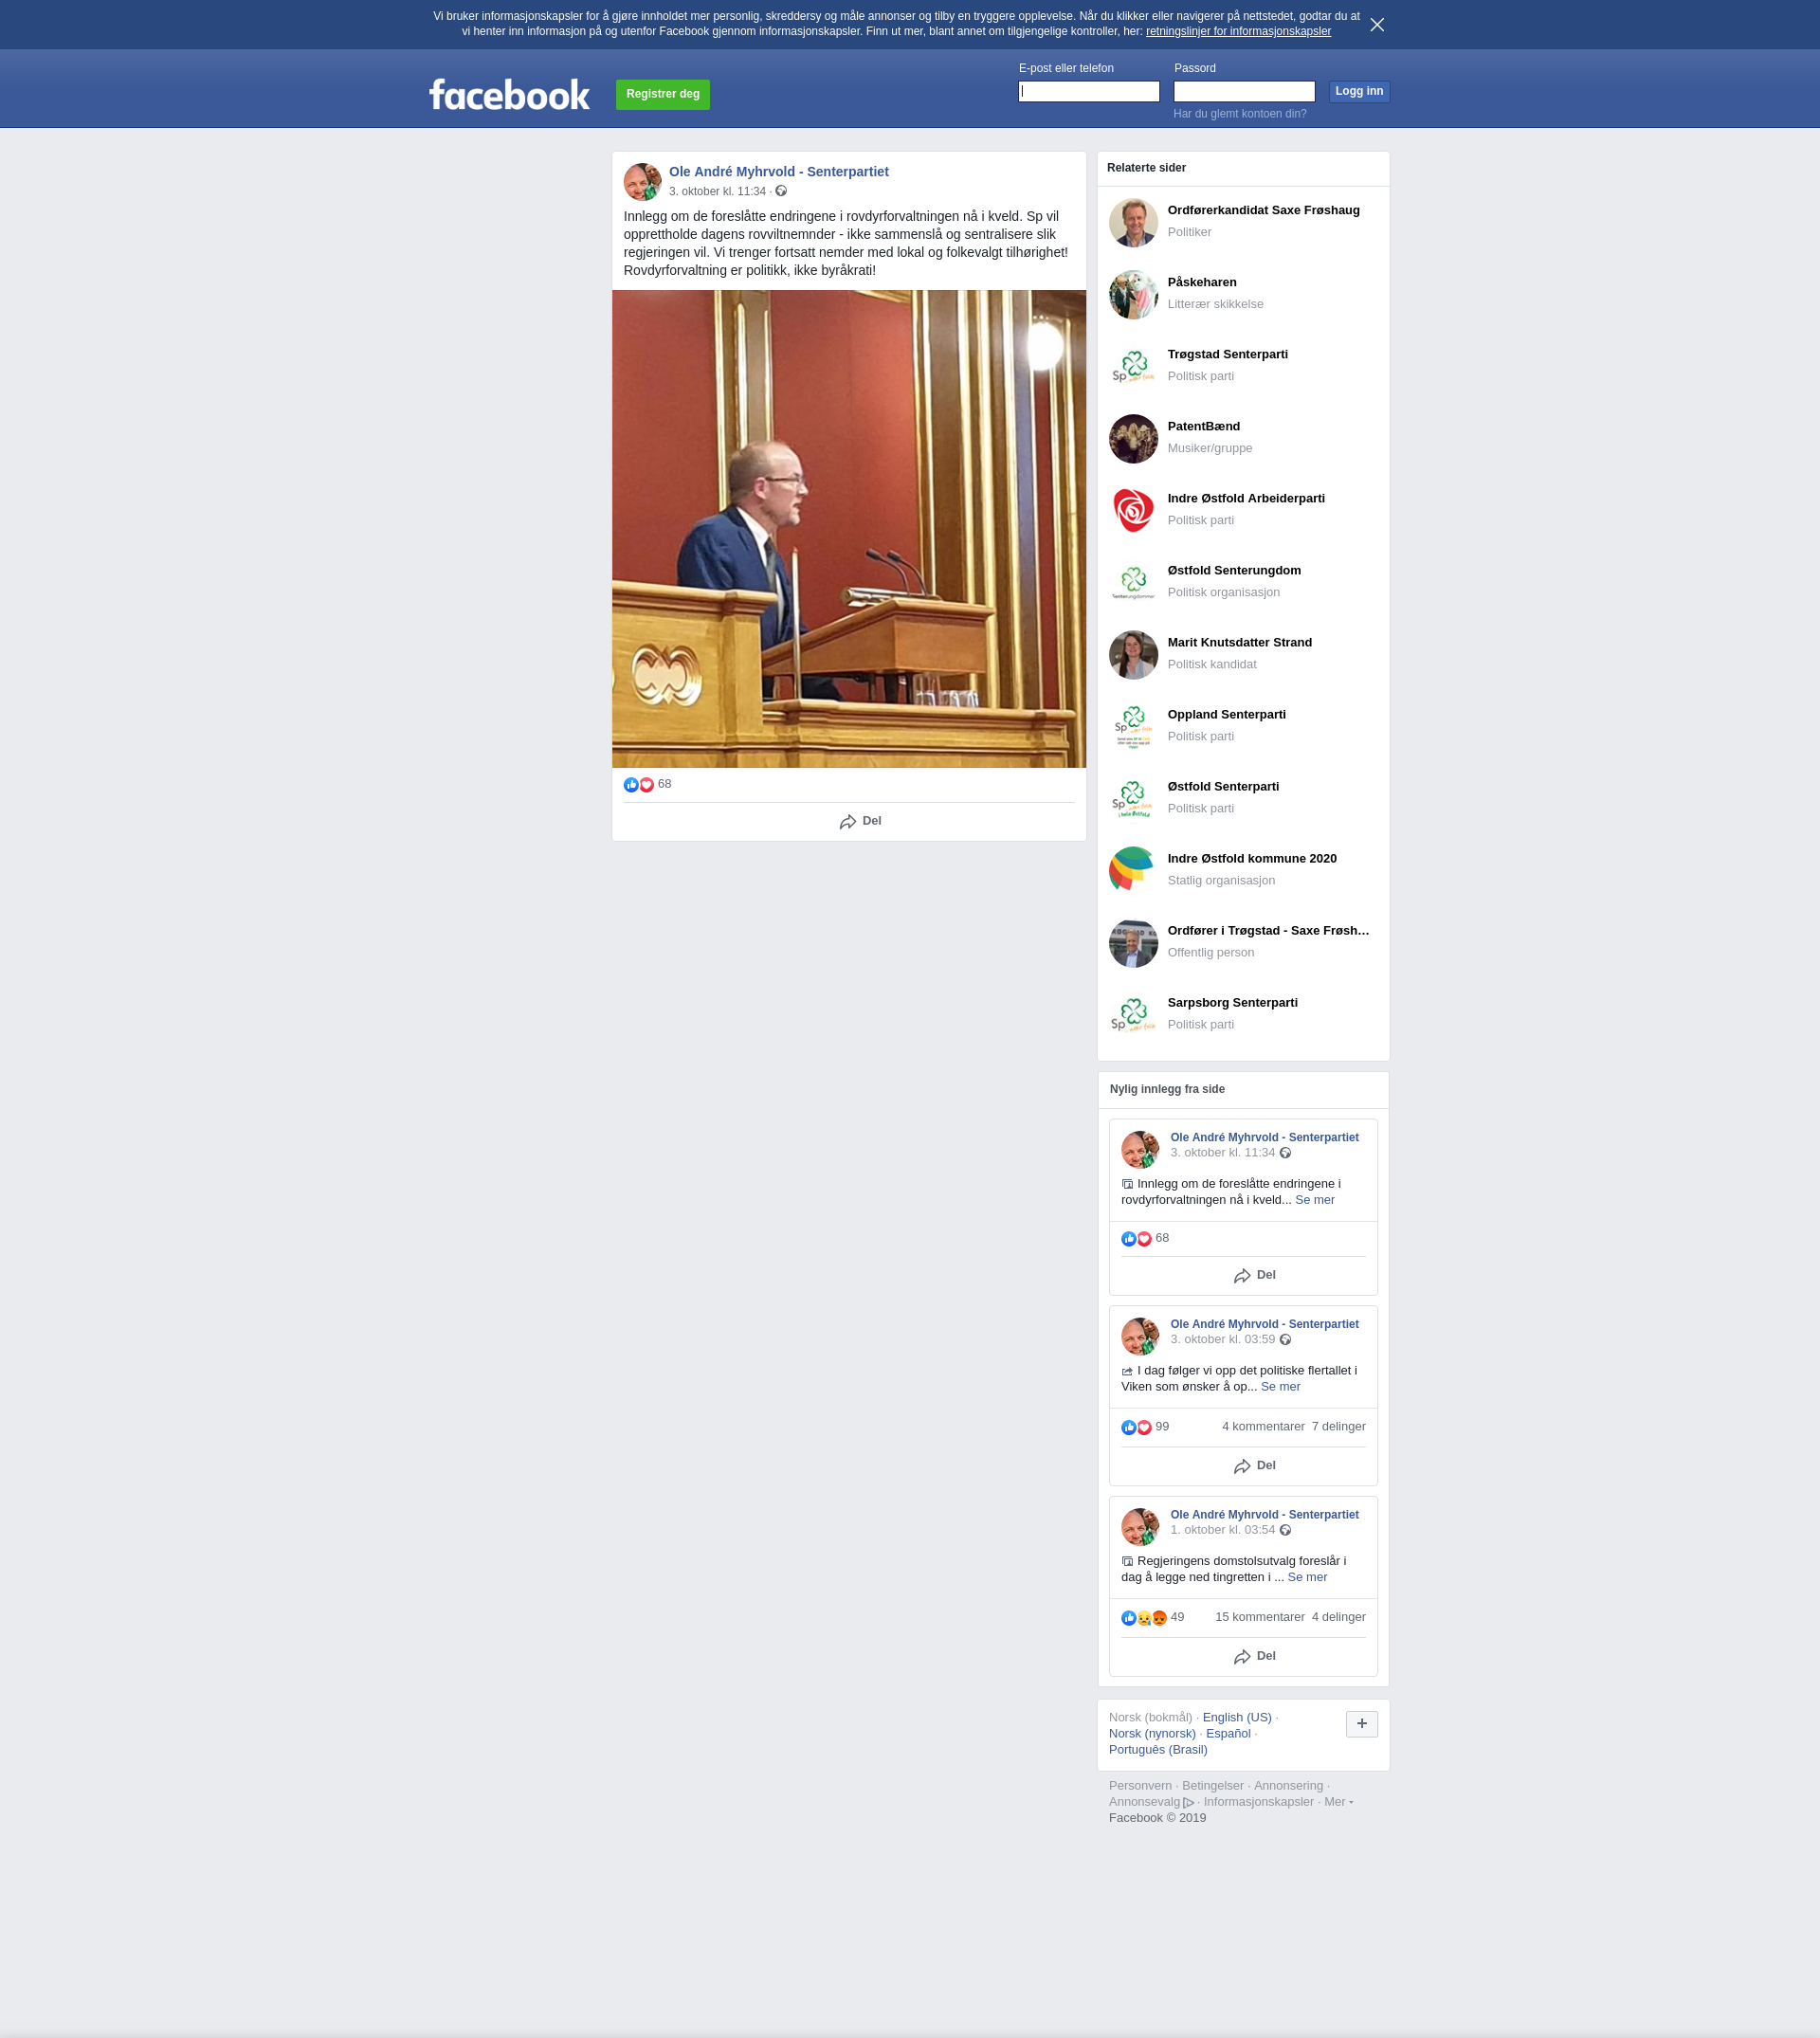Click the AdChoices triangle icon in footer
Image resolution: width=1820 pixels, height=2038 pixels.
1188,1802
